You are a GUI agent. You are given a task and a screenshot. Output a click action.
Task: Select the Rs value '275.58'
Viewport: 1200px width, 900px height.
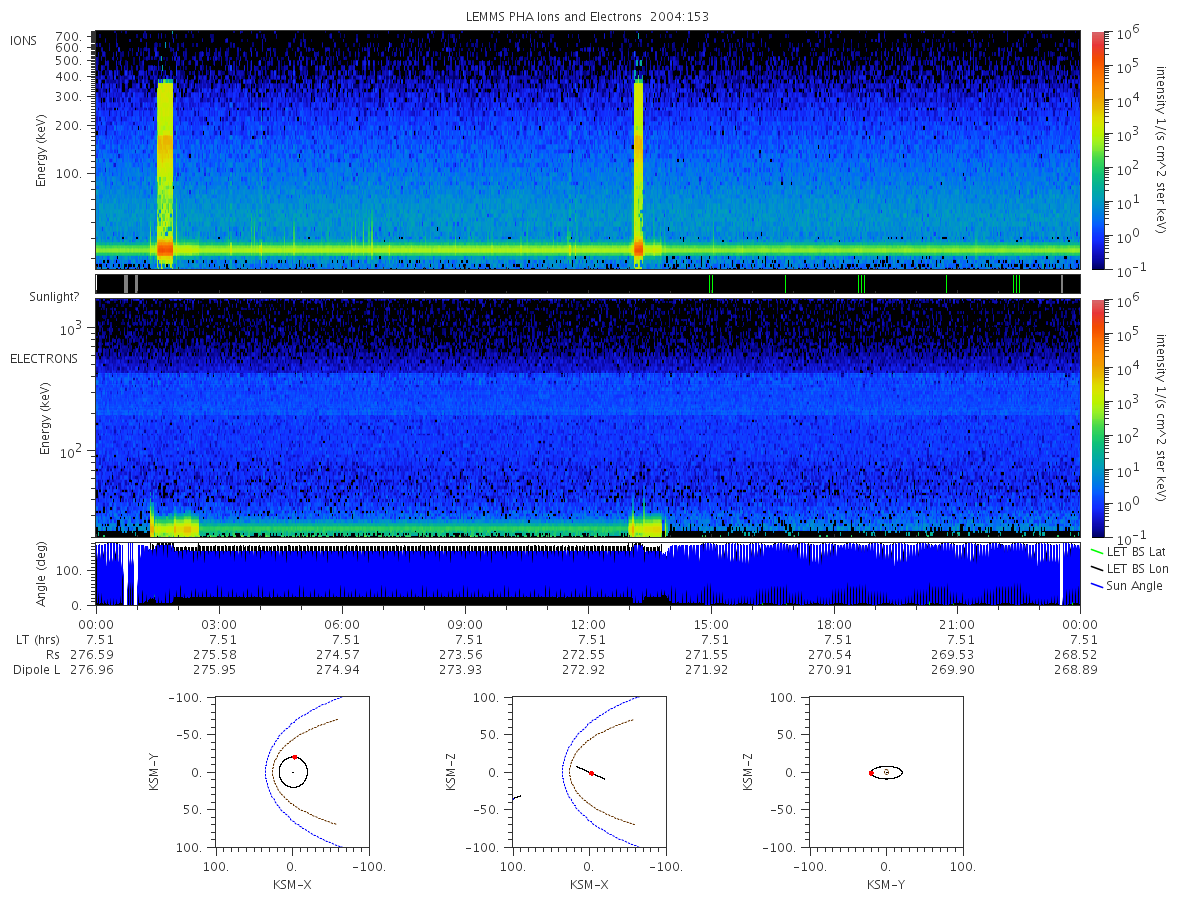214,655
